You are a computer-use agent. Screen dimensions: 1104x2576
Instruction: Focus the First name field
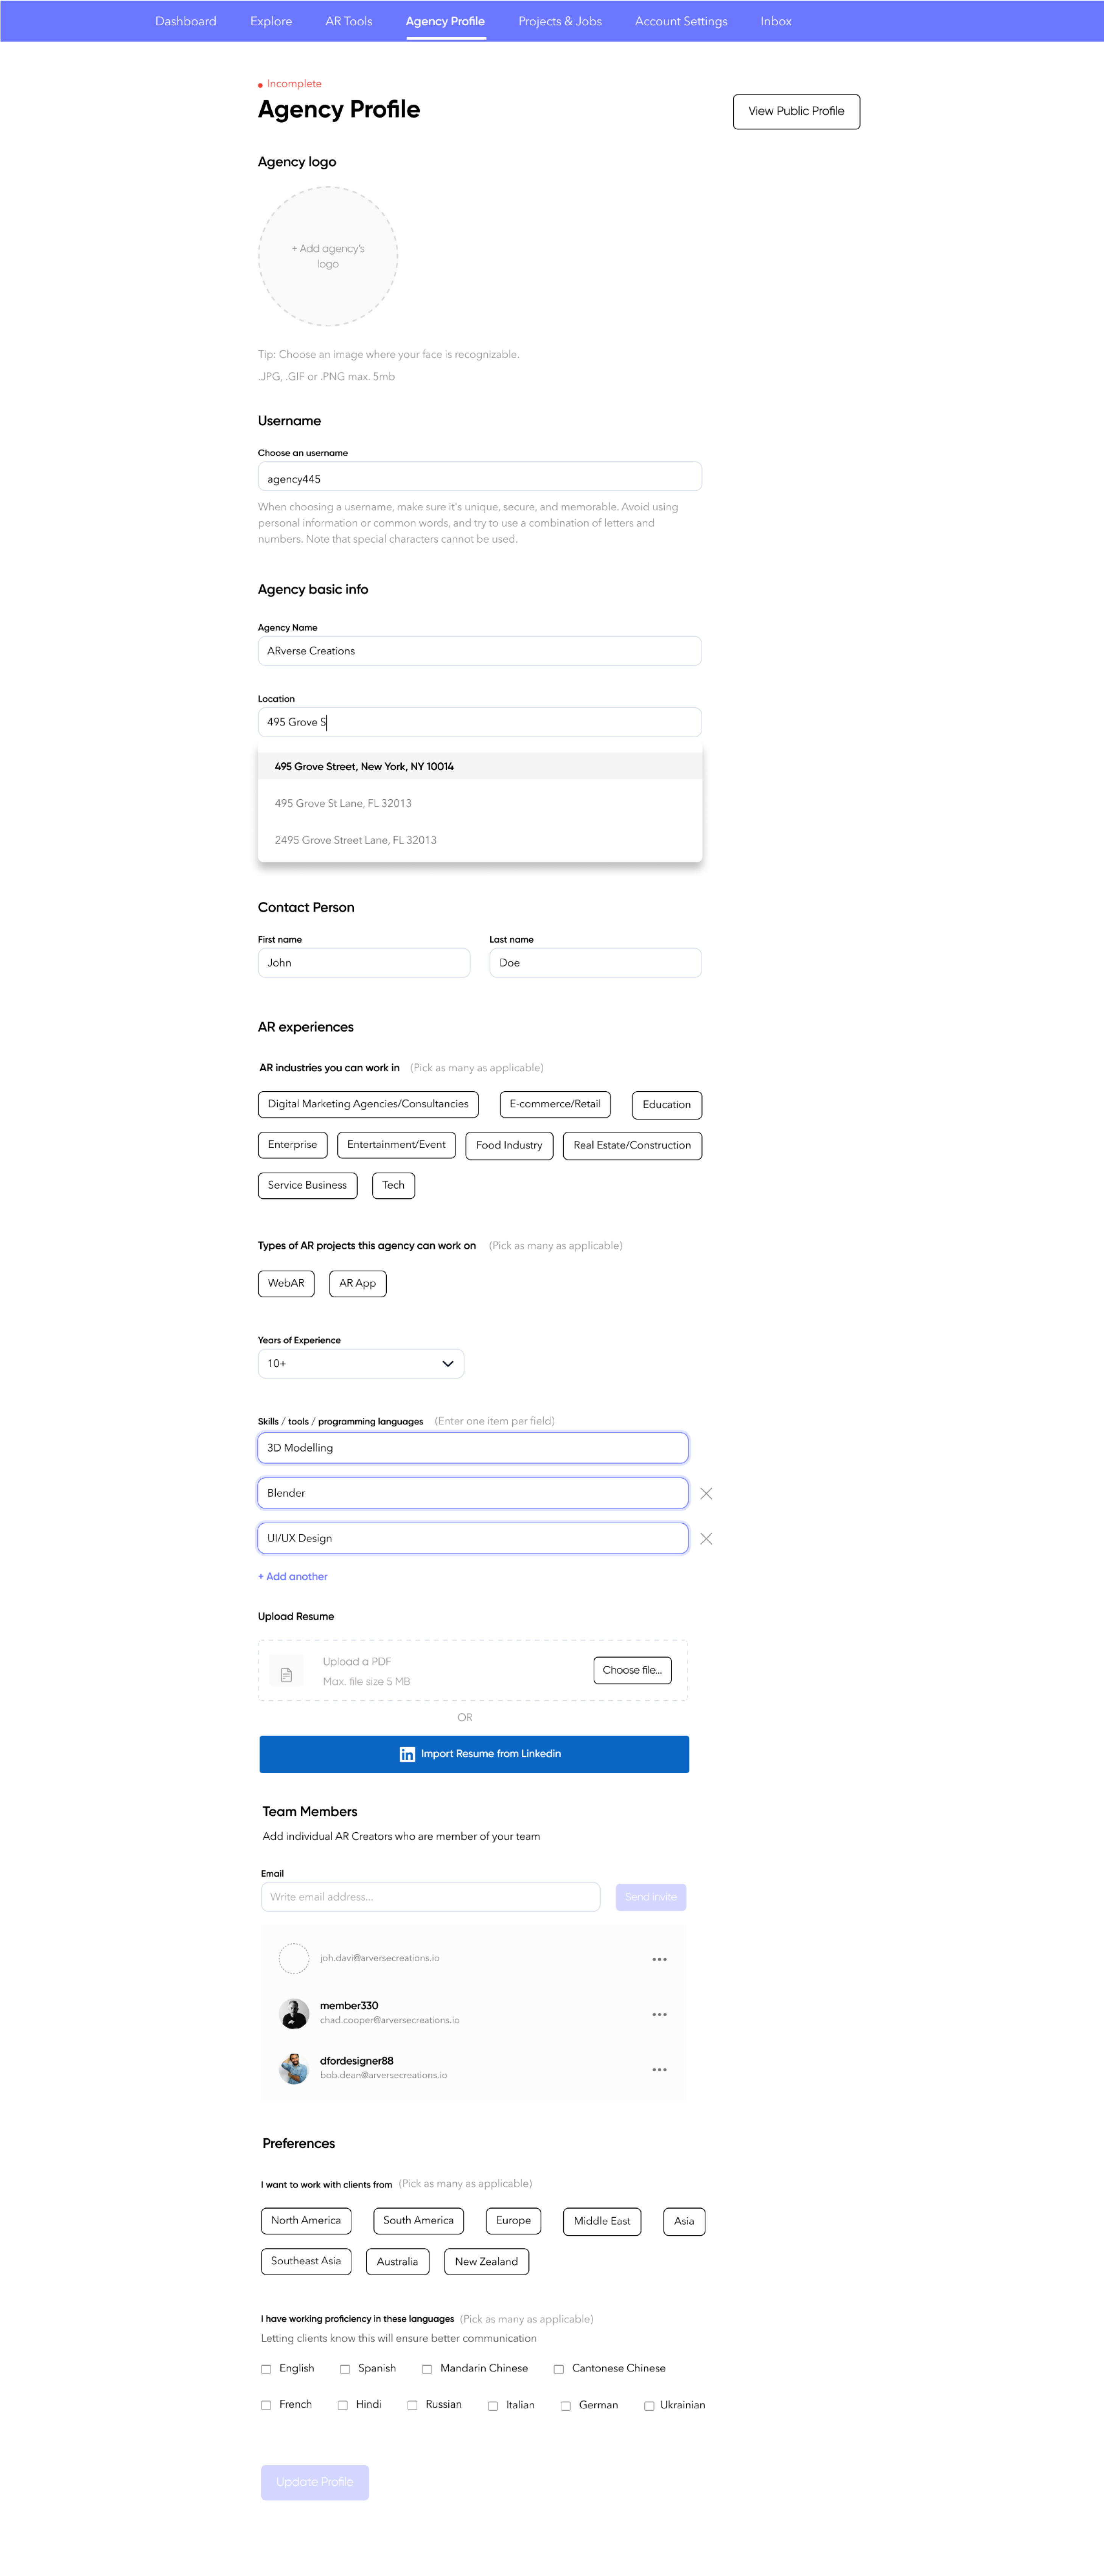click(x=364, y=963)
